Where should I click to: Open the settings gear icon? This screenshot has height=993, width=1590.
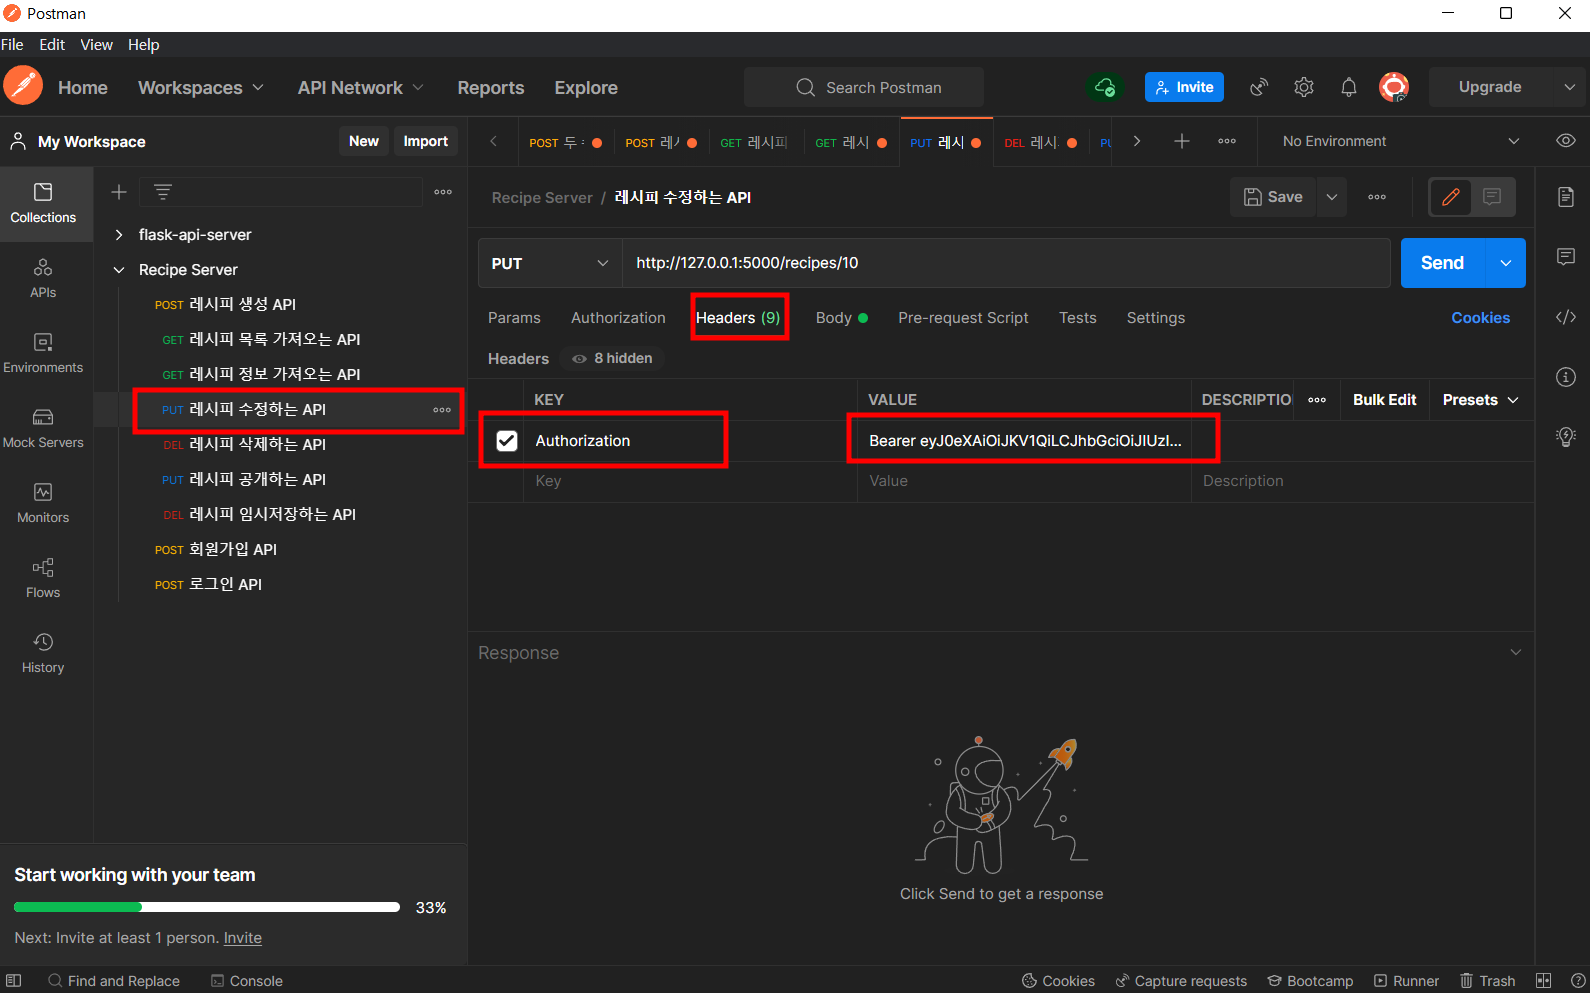tap(1304, 87)
